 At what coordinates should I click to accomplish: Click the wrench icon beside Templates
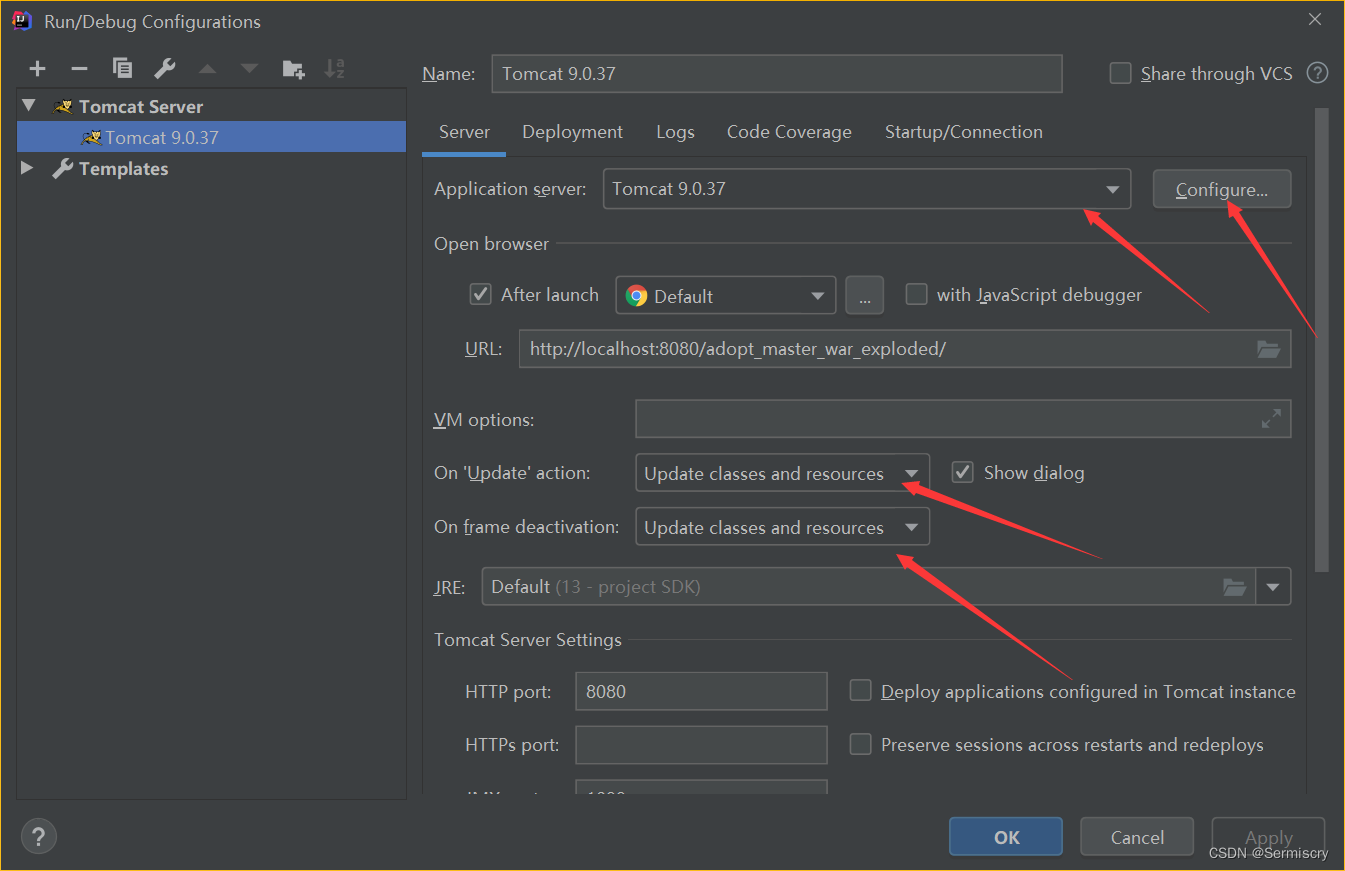point(63,169)
